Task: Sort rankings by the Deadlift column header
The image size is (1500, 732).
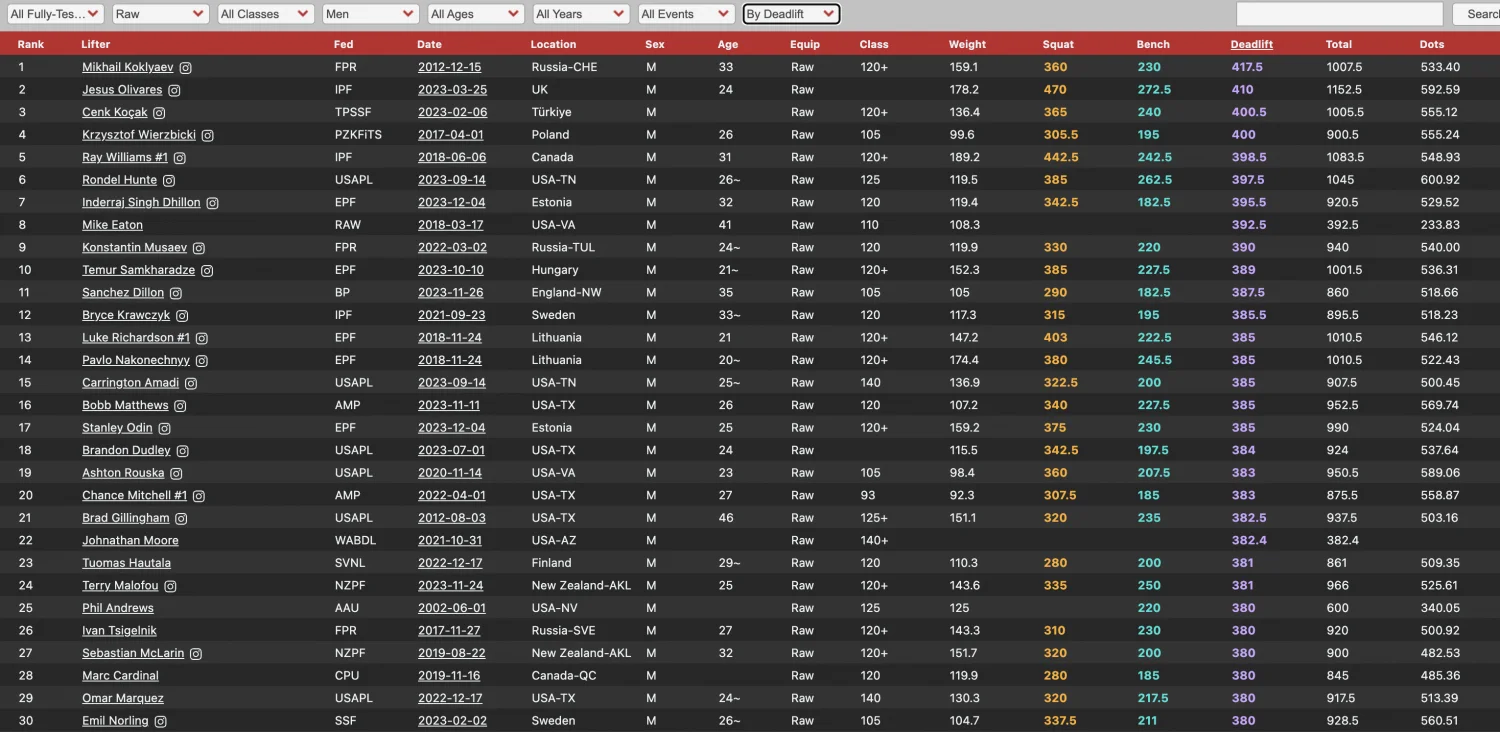Action: 1251,44
